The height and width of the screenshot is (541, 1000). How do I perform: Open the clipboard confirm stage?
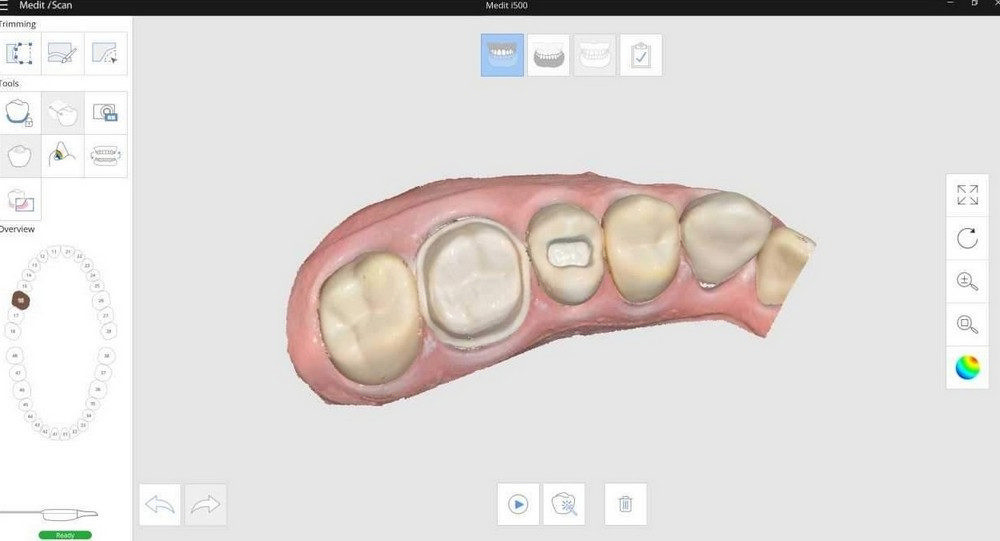point(641,56)
